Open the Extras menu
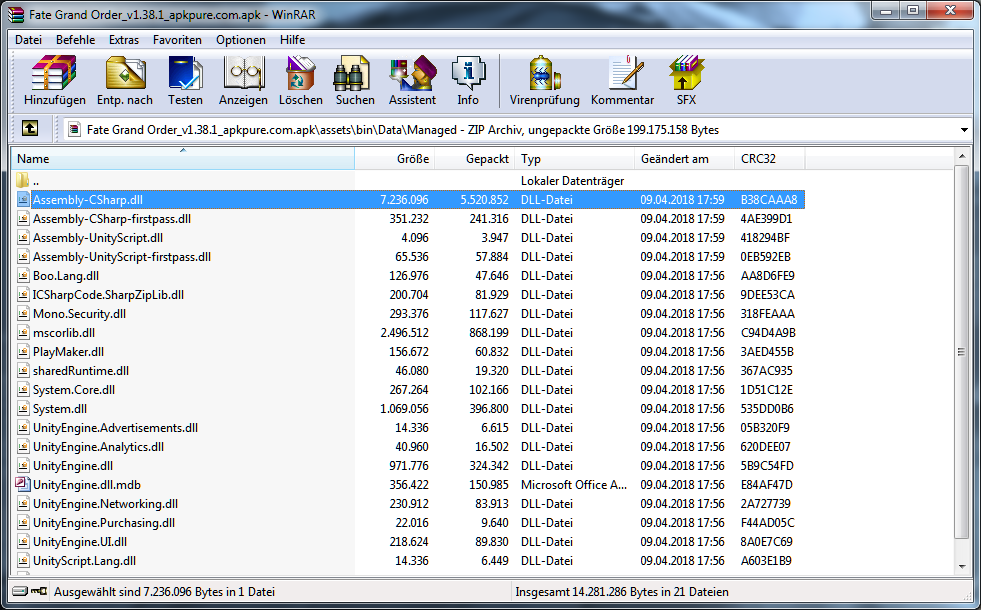Screen dimensions: 981x610 [x=124, y=39]
